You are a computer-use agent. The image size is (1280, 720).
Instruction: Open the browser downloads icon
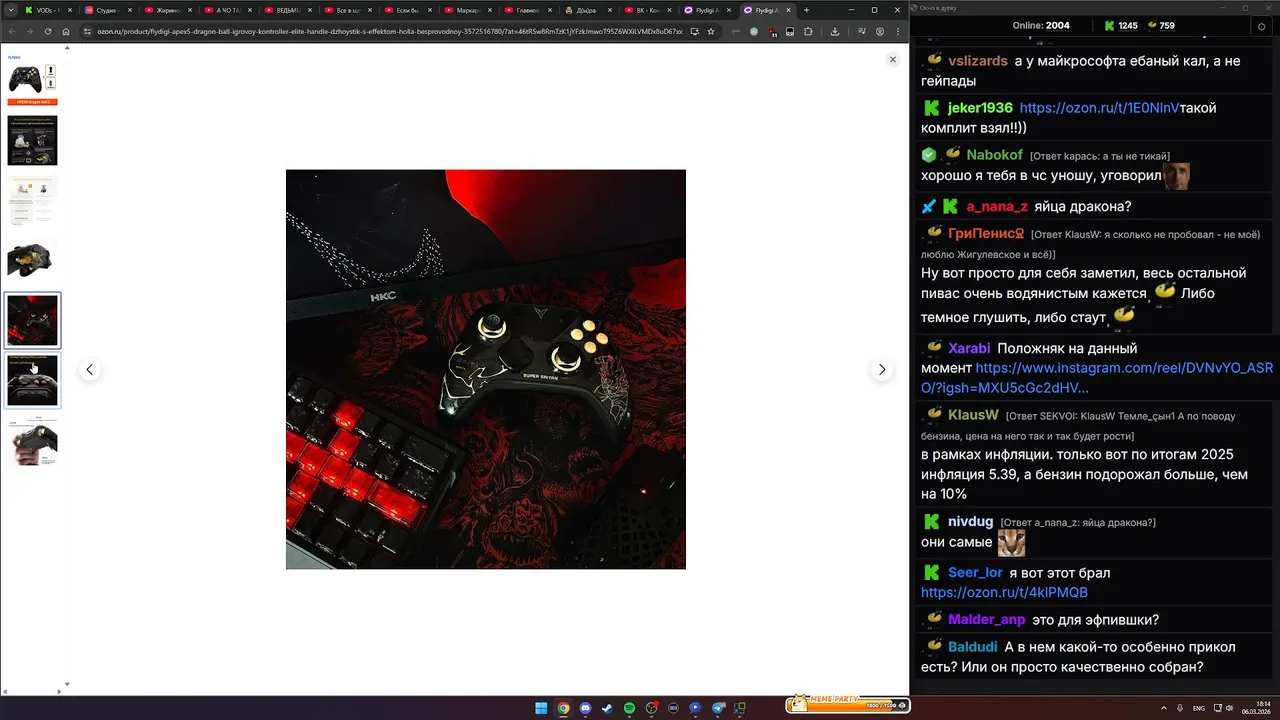835,31
